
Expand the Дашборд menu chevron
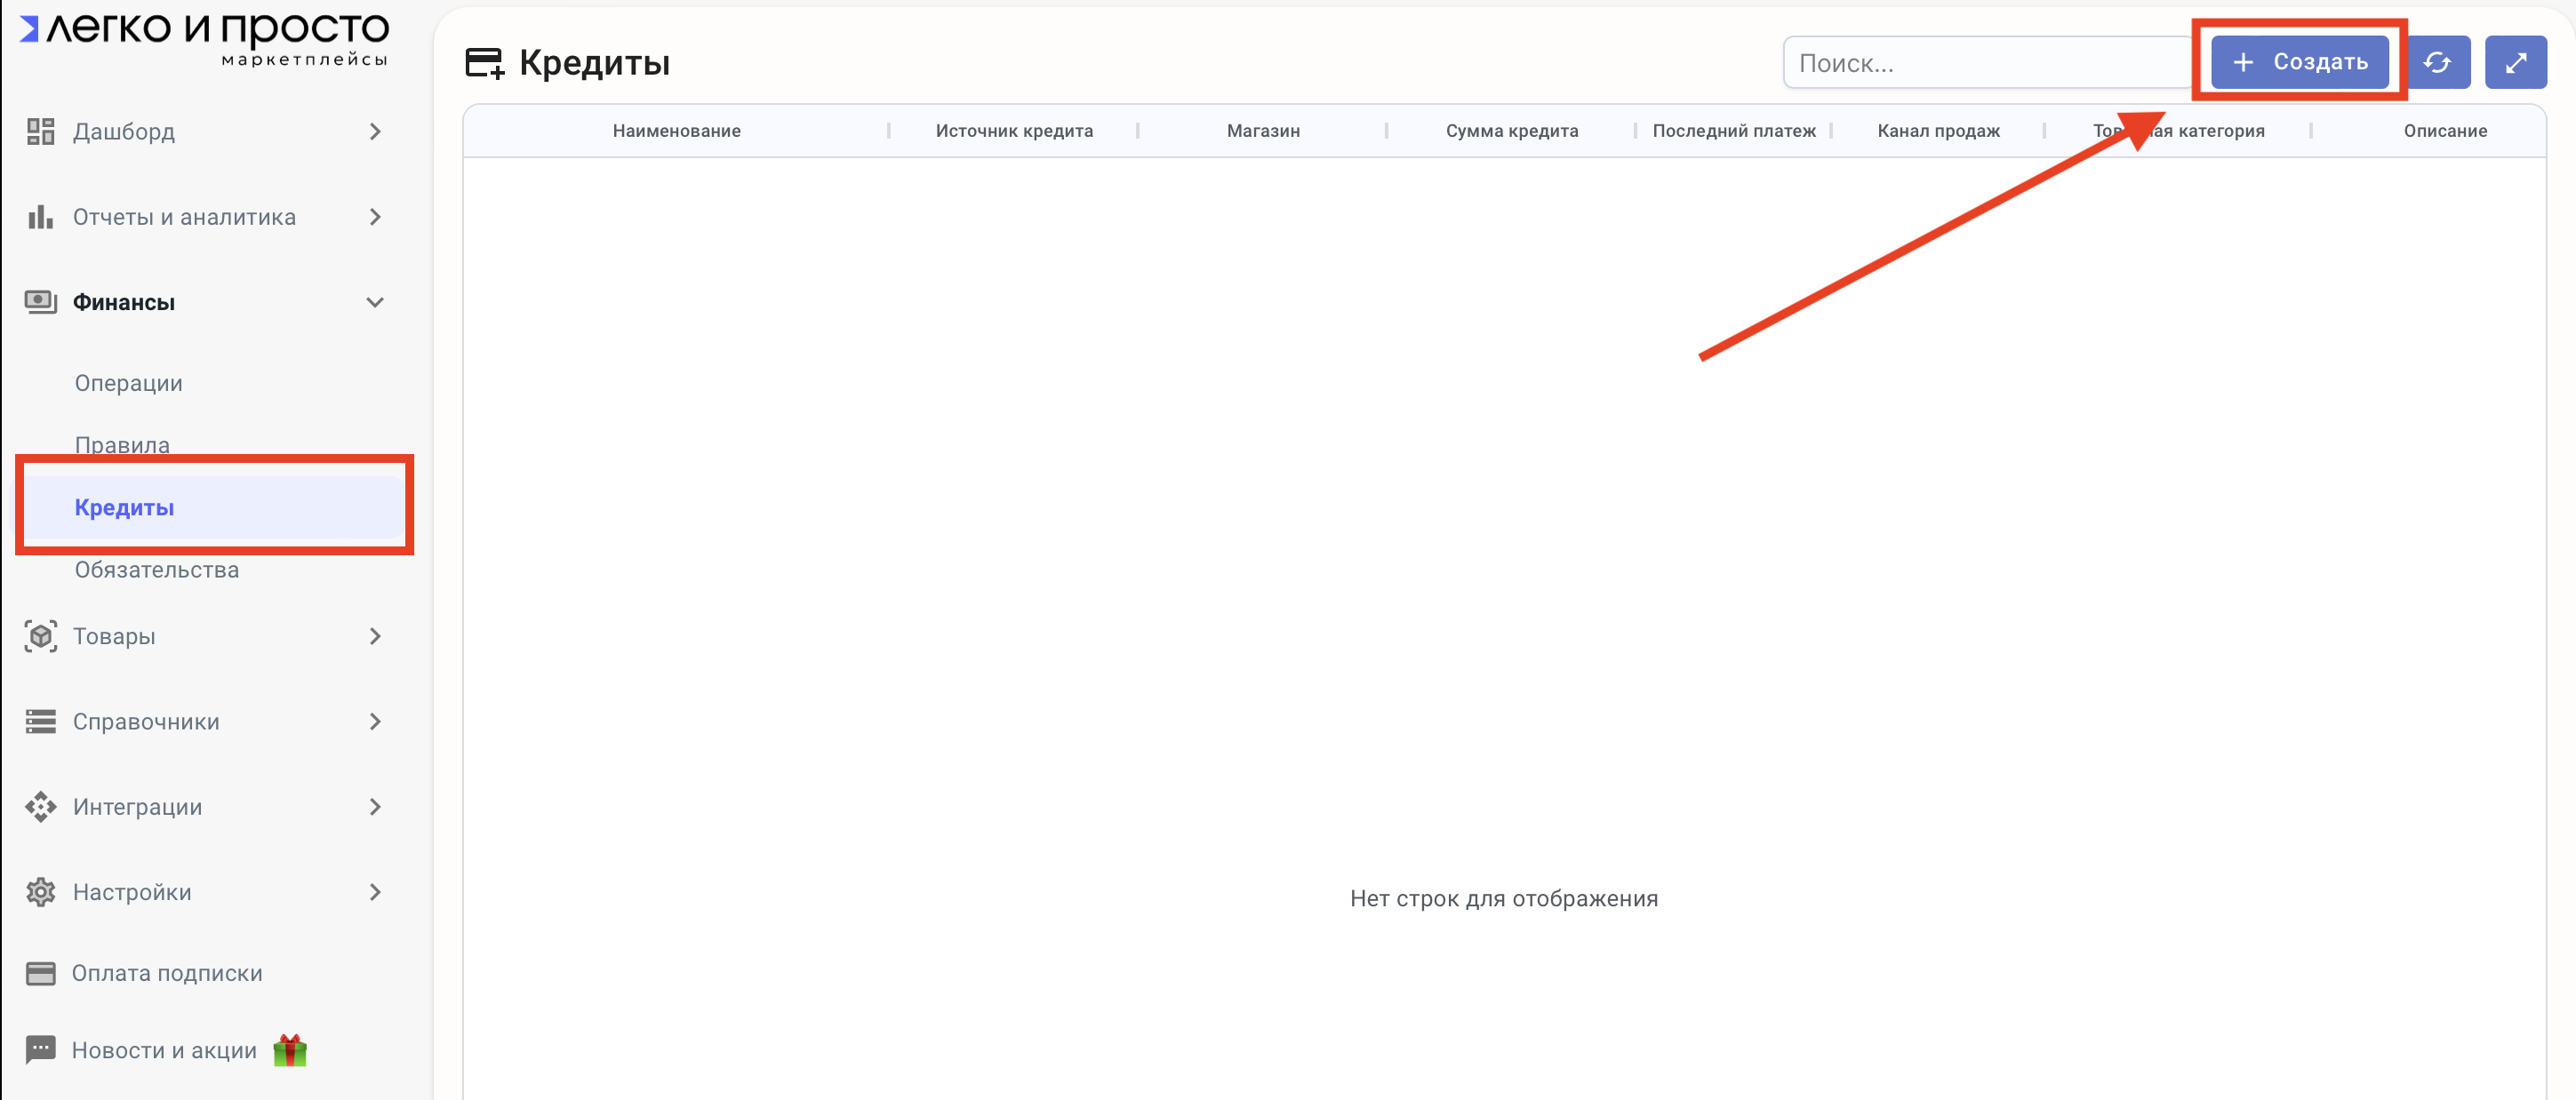point(375,131)
